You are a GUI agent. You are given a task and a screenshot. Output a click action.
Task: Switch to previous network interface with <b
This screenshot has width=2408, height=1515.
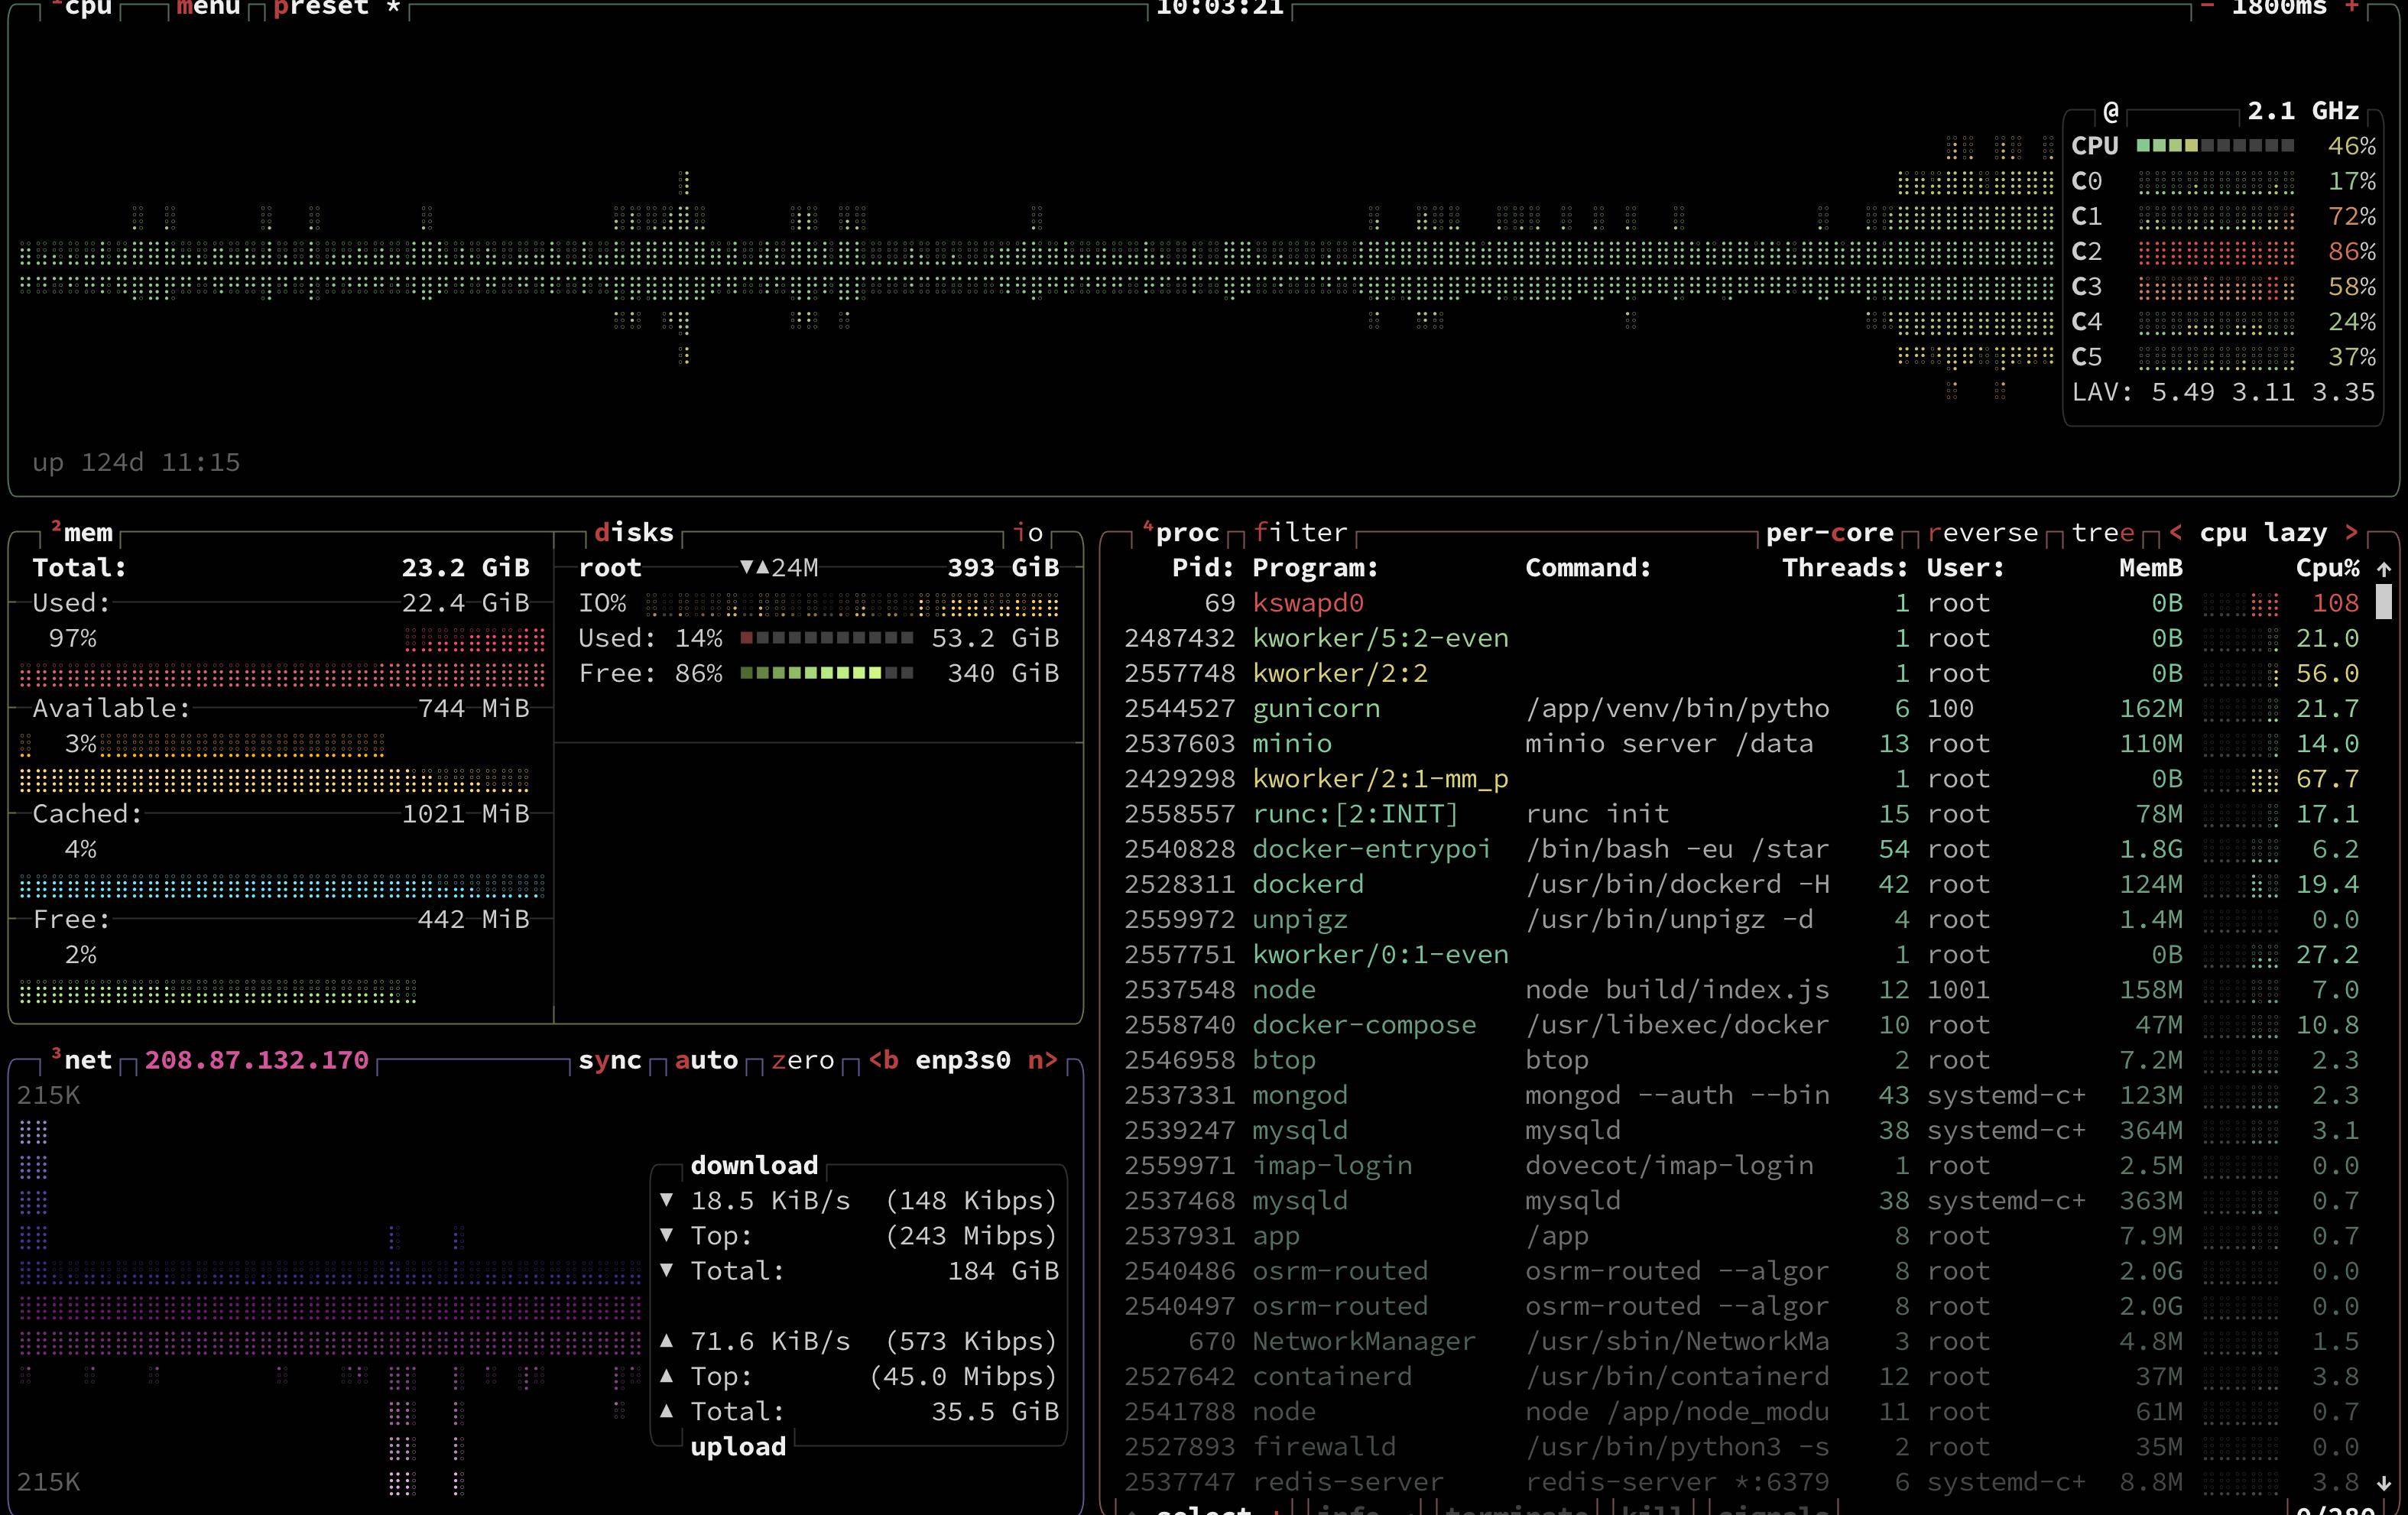coord(884,1060)
